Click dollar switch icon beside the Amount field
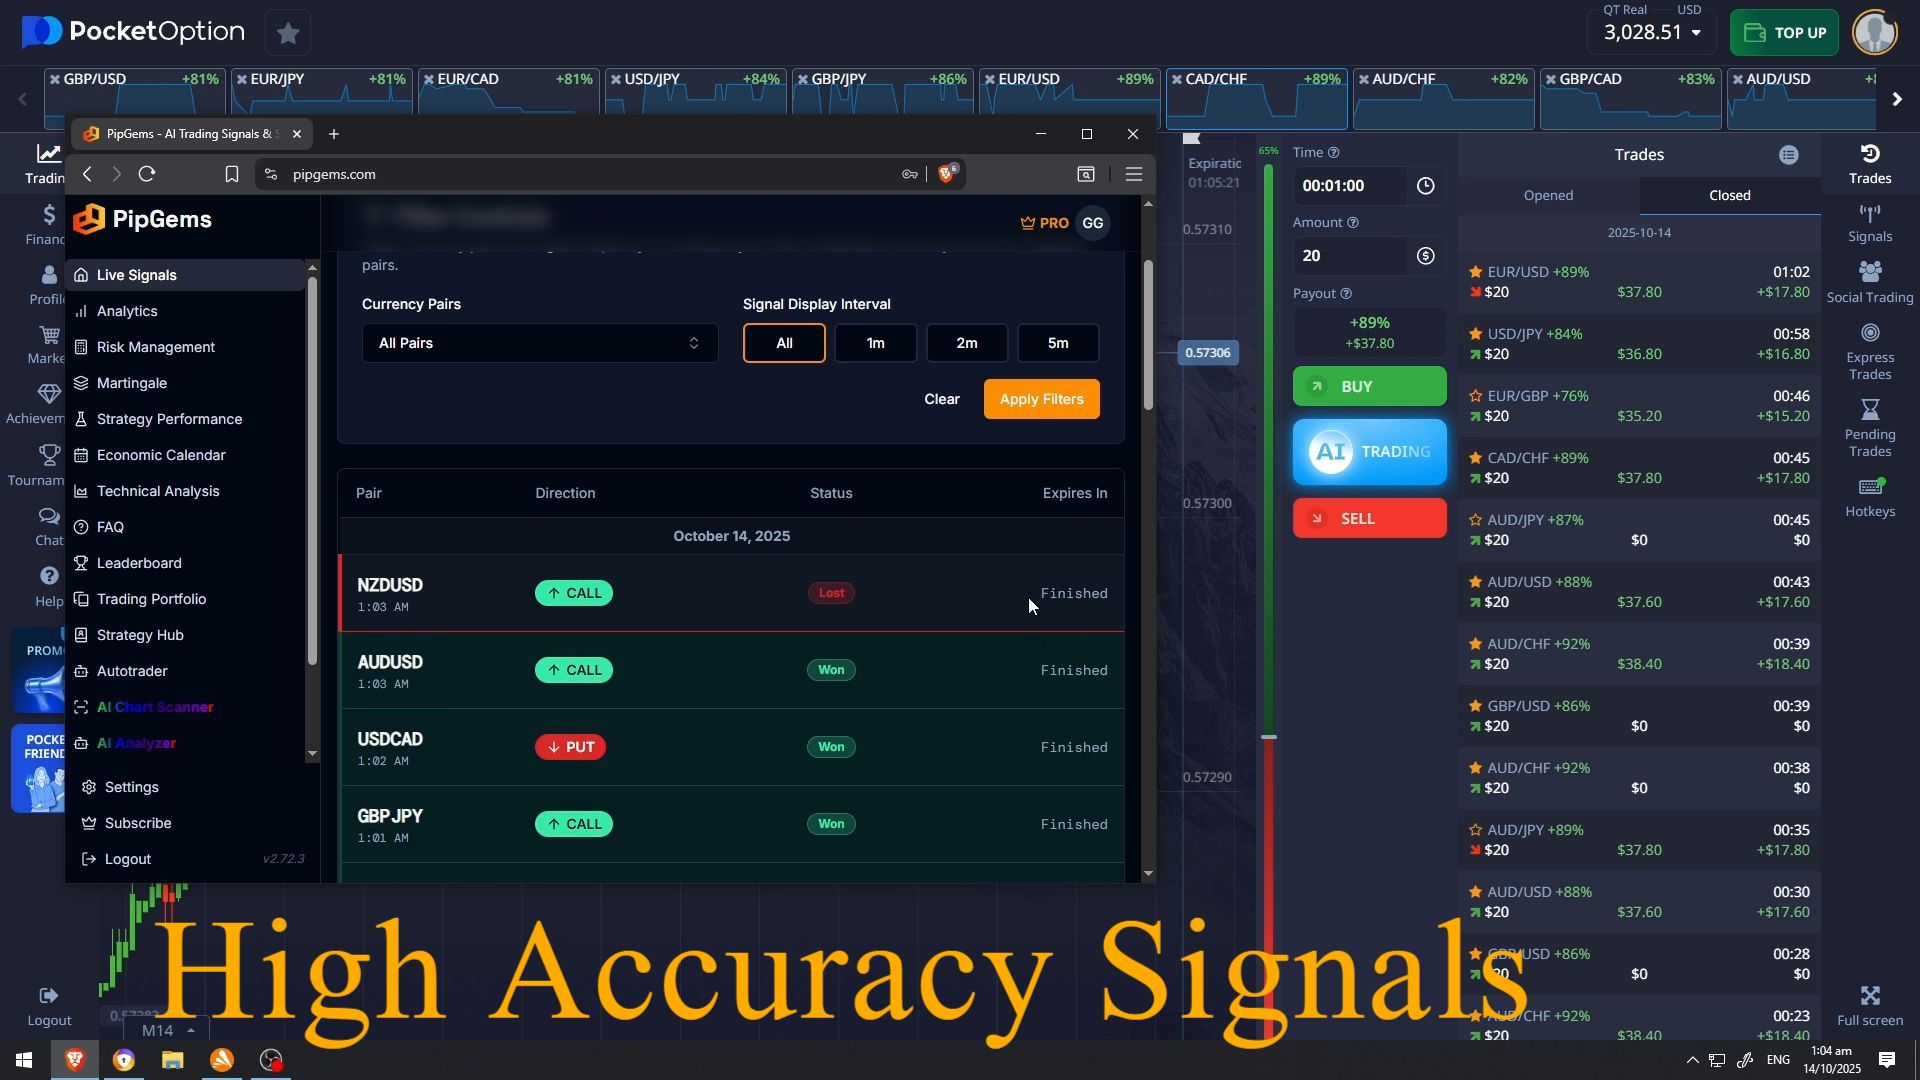Viewport: 1920px width, 1080px height. pyautogui.click(x=1425, y=256)
